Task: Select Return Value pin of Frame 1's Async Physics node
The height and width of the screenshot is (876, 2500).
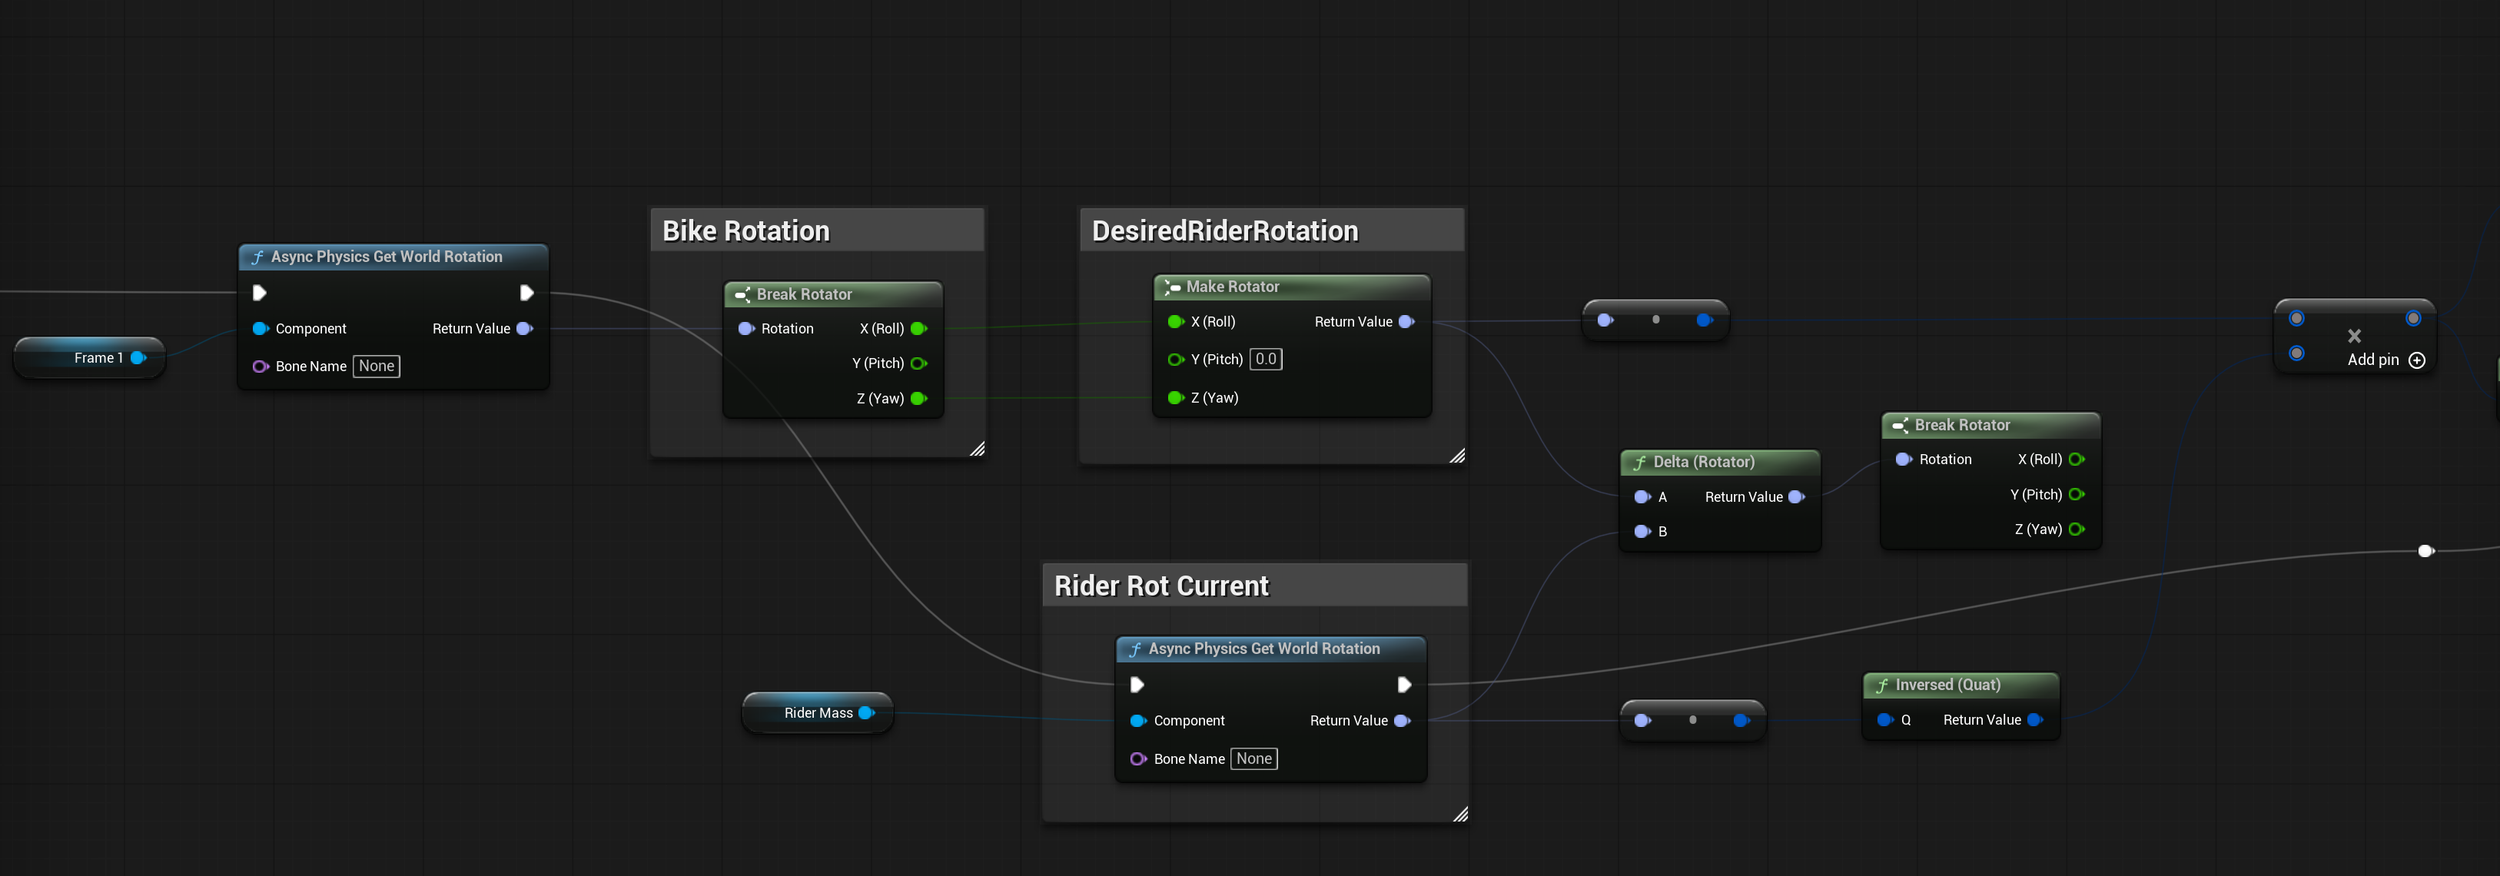Action: click(524, 329)
